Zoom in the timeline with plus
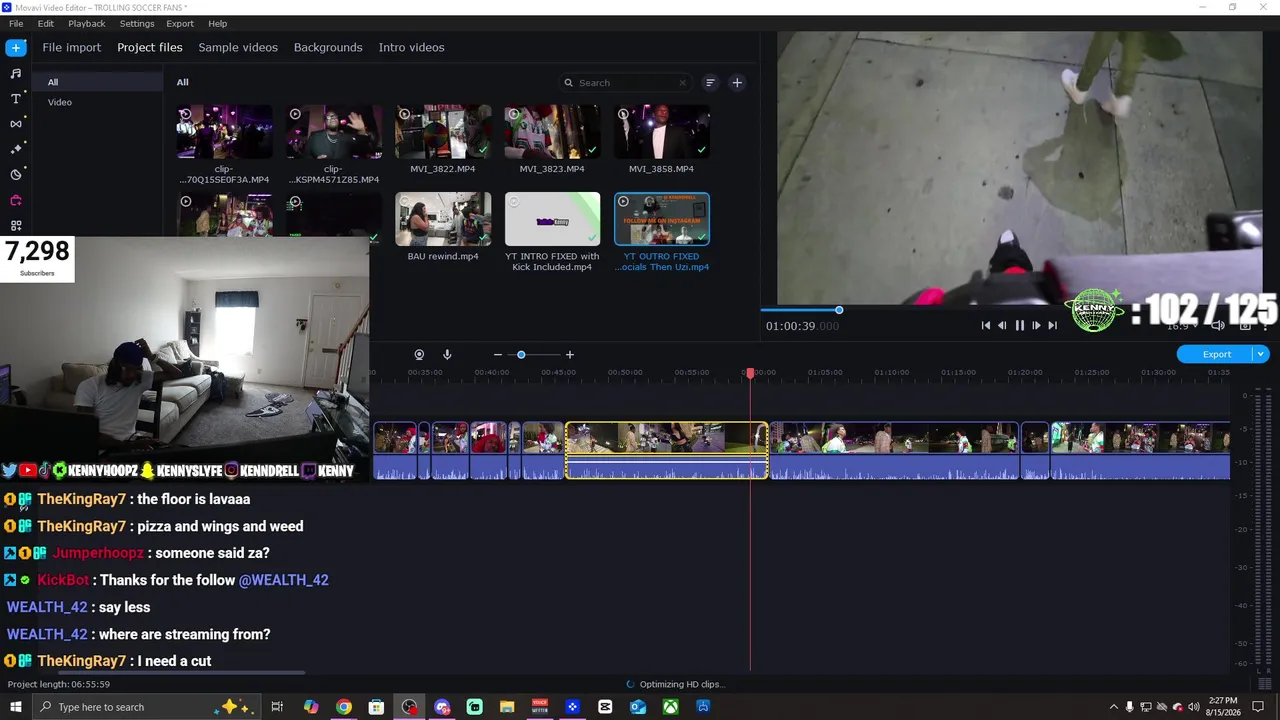Viewport: 1280px width, 720px height. [x=570, y=355]
